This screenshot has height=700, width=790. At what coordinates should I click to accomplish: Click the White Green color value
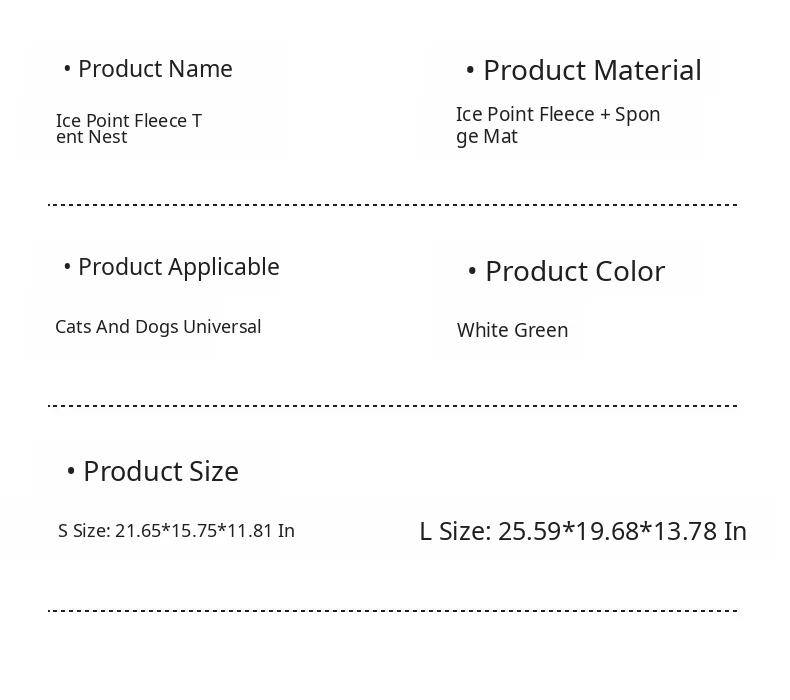pyautogui.click(x=512, y=330)
